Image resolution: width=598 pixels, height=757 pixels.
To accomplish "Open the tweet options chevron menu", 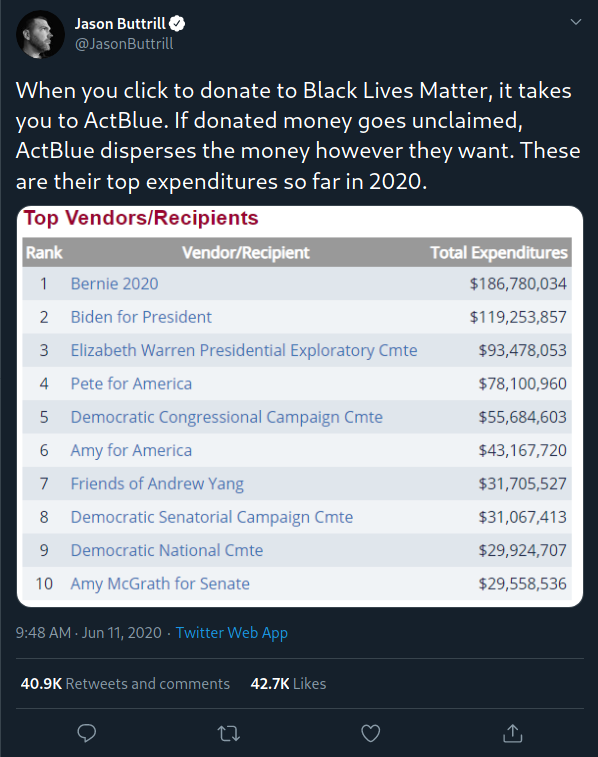I will [x=576, y=22].
